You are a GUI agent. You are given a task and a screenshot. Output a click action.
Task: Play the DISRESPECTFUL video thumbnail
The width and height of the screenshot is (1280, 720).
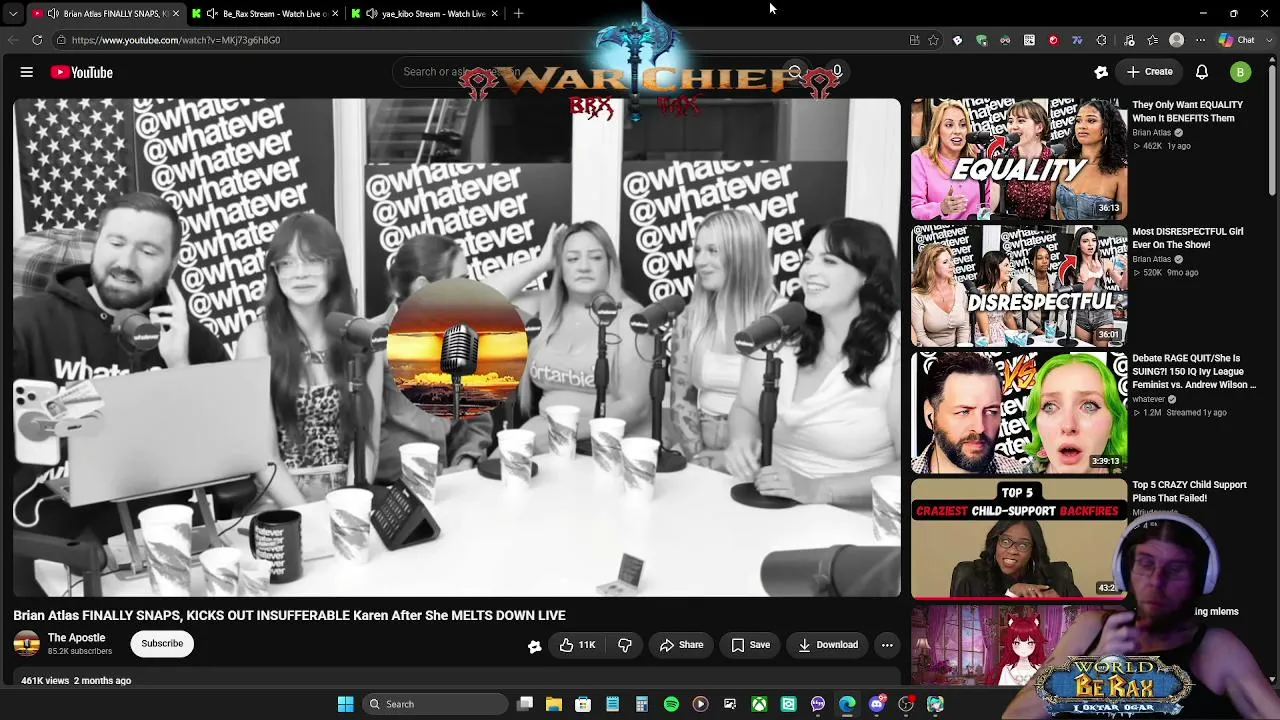(1019, 286)
